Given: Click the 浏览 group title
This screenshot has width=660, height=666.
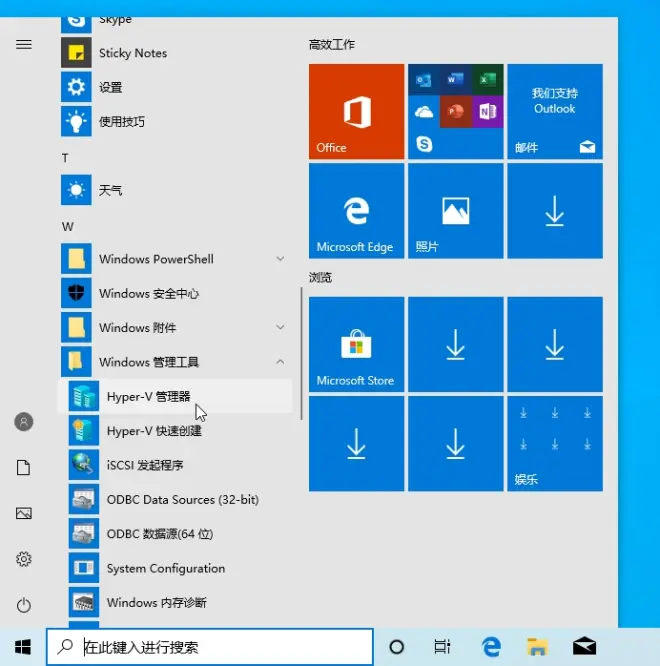Looking at the screenshot, I should click(320, 278).
